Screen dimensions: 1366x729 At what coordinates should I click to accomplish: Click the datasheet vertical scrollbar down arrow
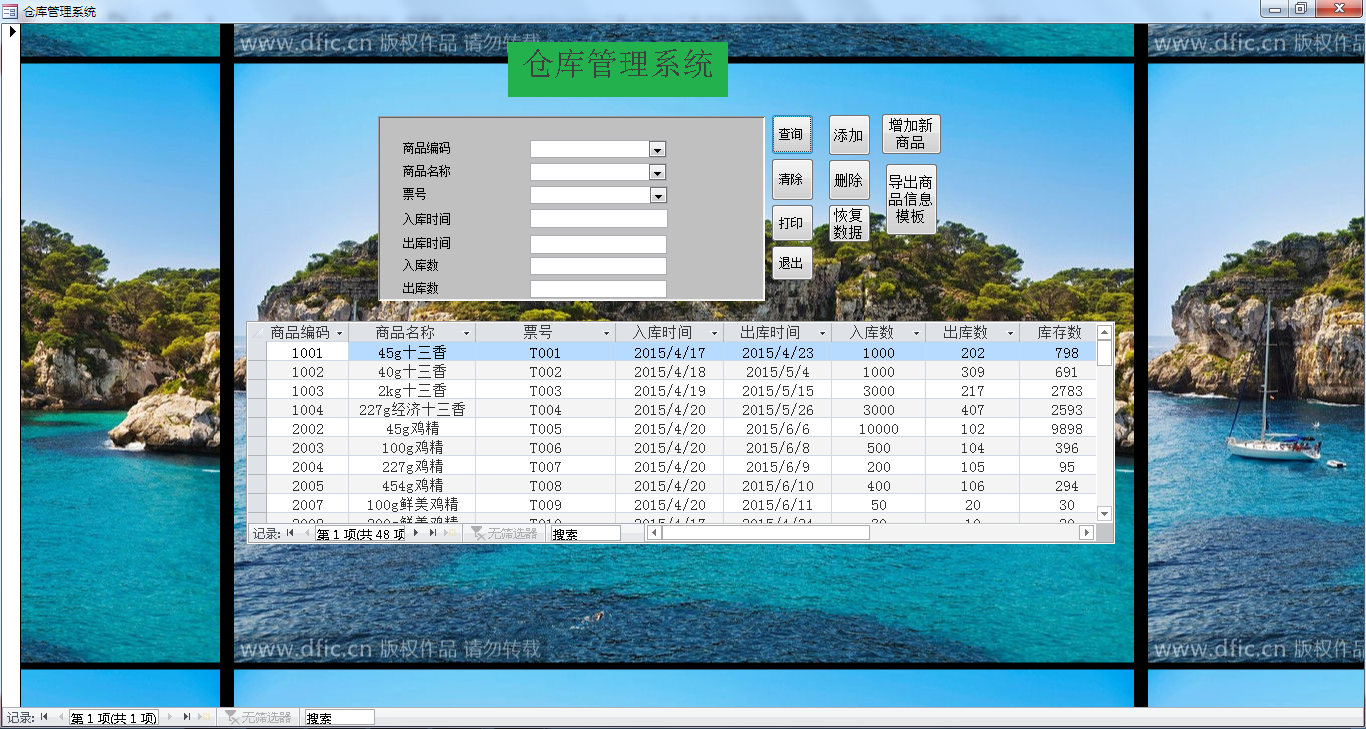[x=1104, y=513]
